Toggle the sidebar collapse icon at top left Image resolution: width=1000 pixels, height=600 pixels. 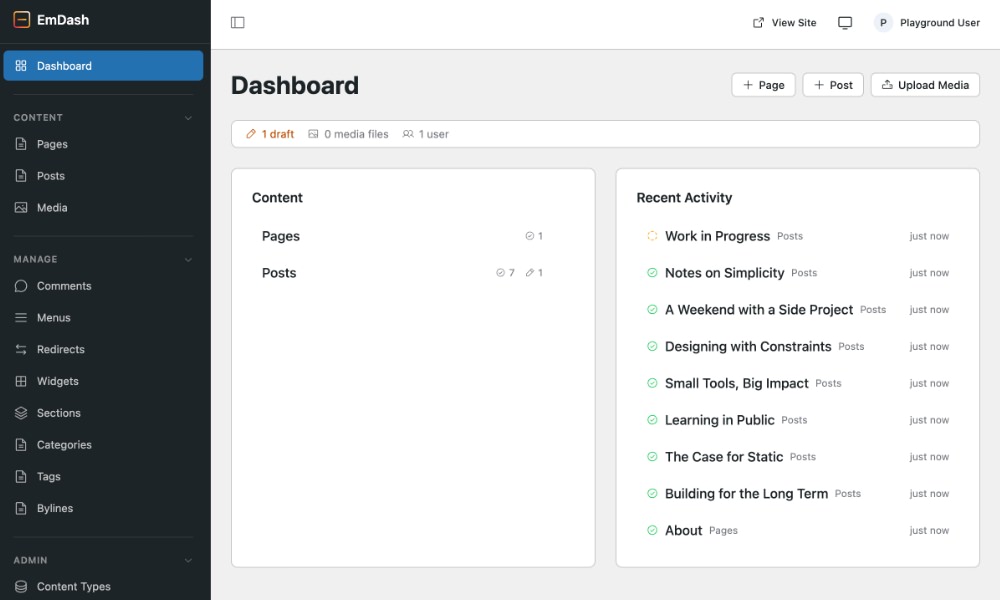[237, 22]
